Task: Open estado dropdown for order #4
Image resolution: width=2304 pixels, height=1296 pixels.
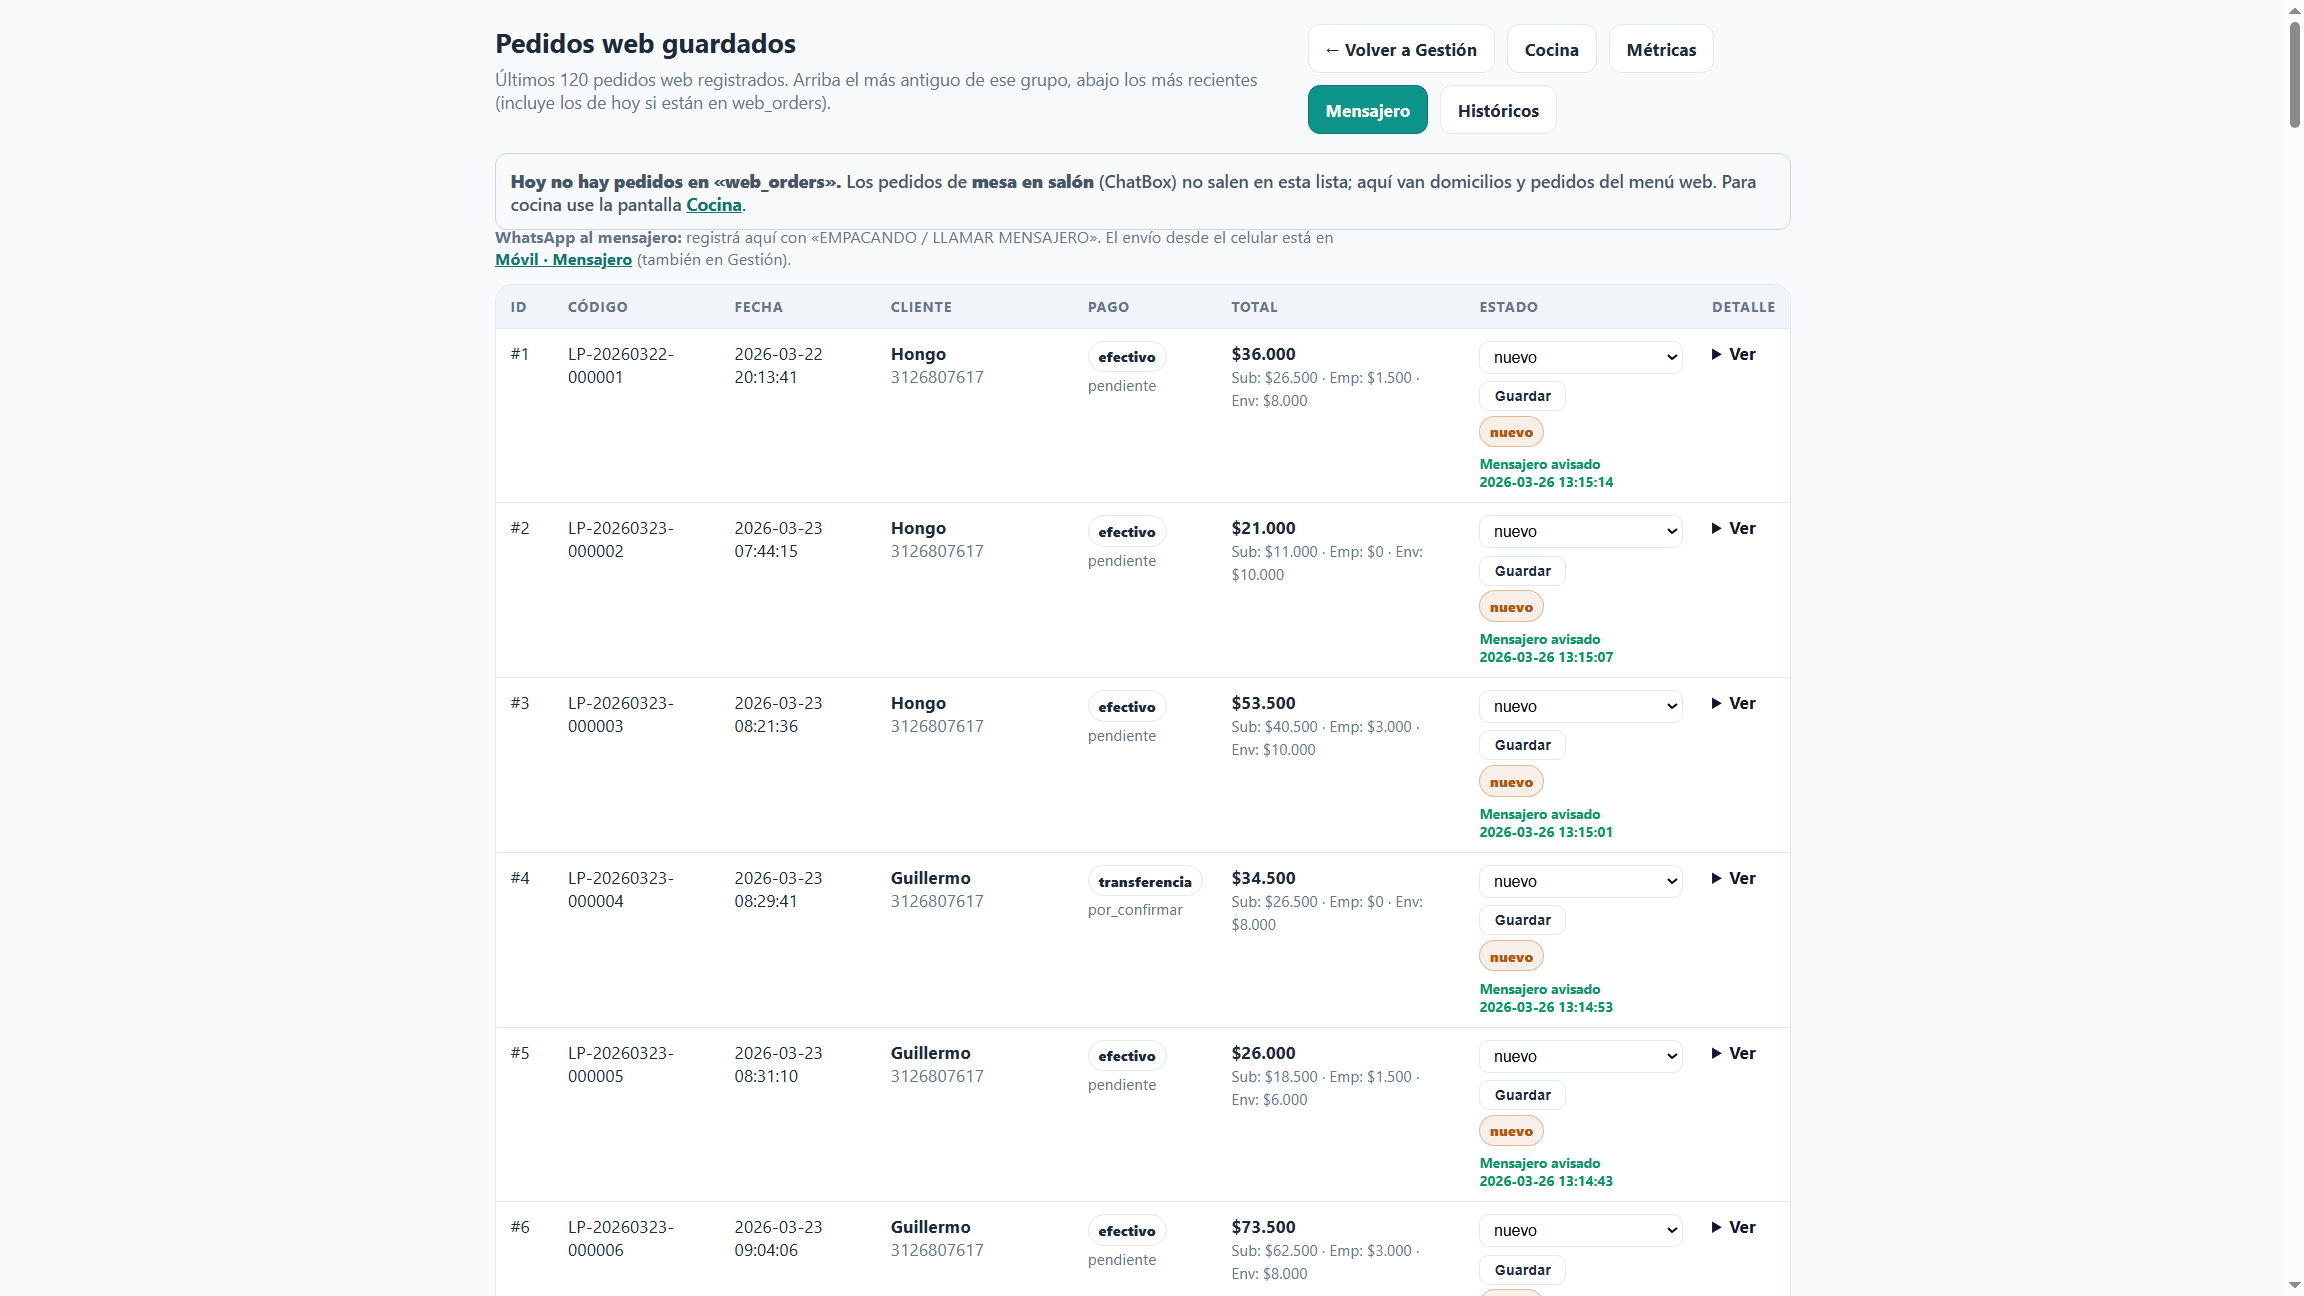Action: (x=1580, y=881)
